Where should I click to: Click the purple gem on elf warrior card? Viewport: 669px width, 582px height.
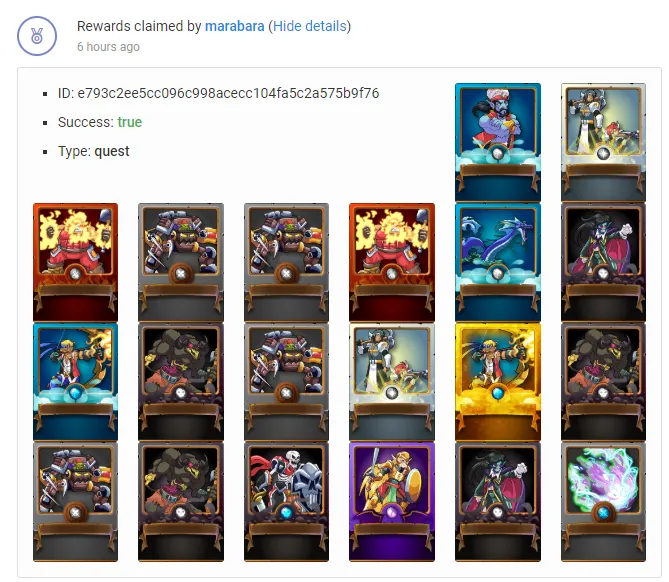392,512
